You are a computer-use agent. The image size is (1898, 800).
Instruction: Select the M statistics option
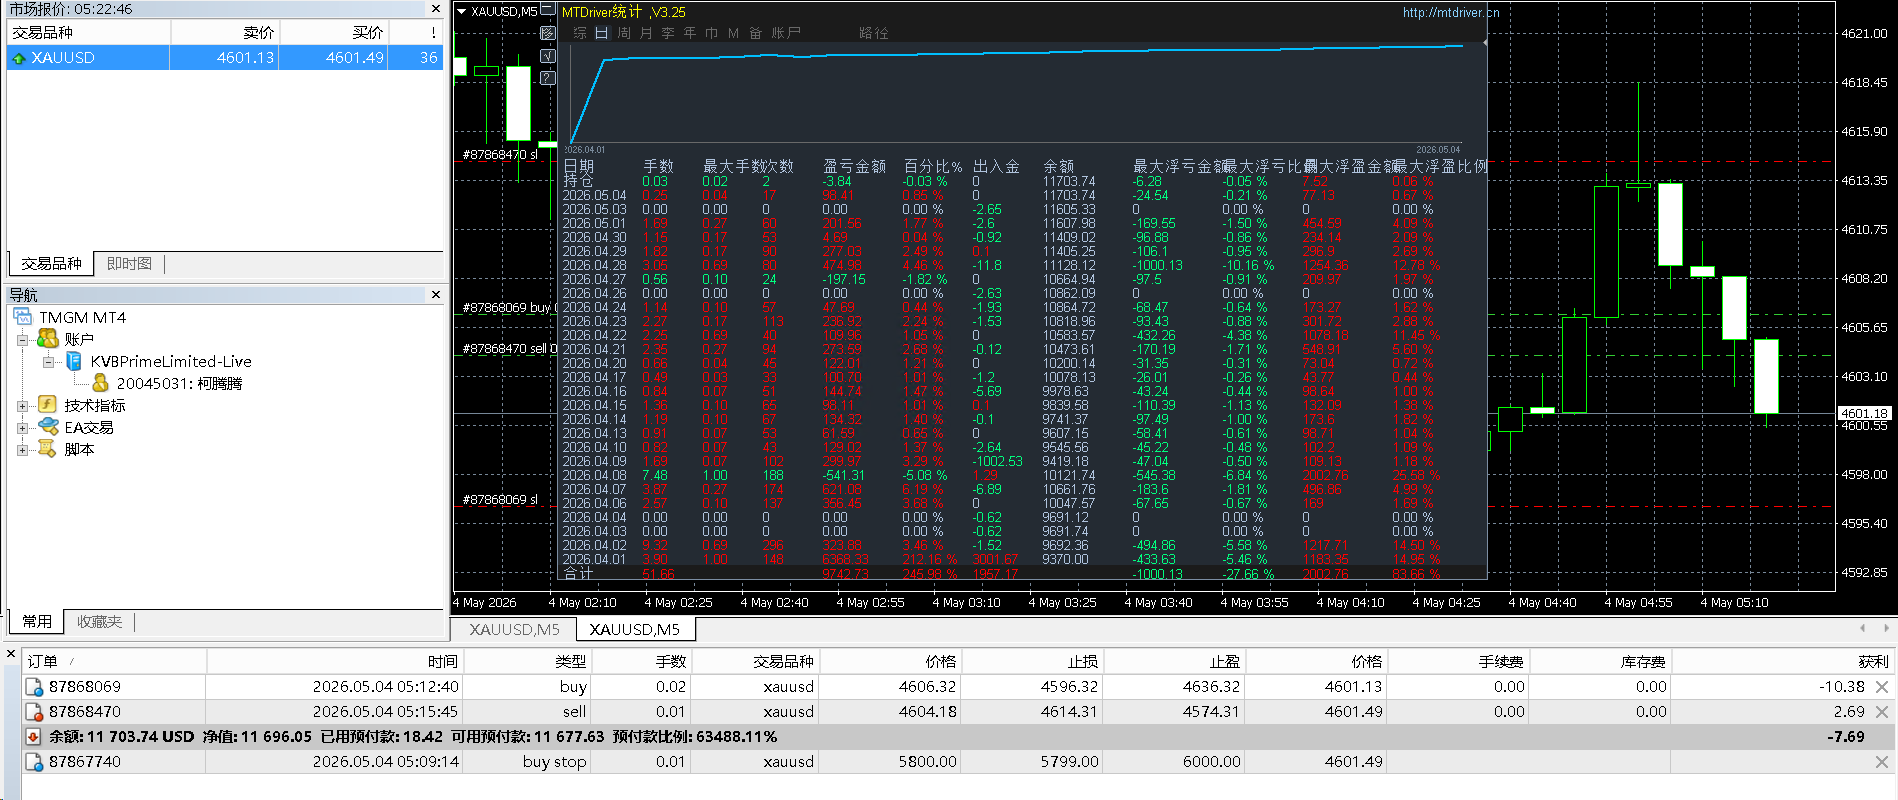(734, 33)
